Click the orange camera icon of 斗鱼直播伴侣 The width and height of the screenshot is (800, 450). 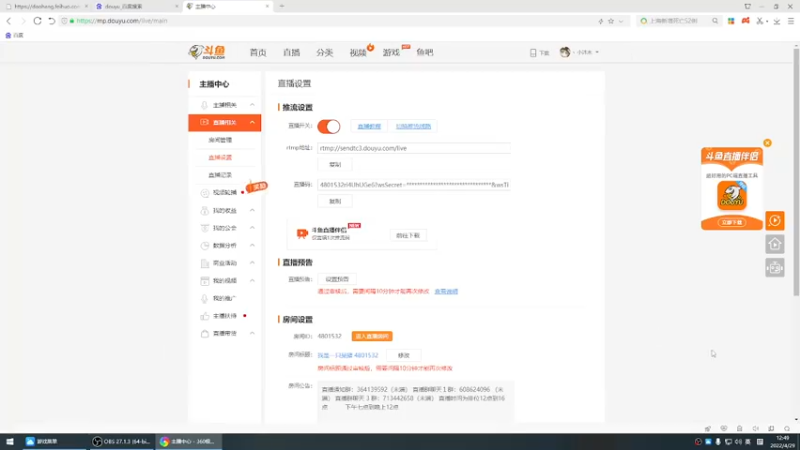(302, 234)
